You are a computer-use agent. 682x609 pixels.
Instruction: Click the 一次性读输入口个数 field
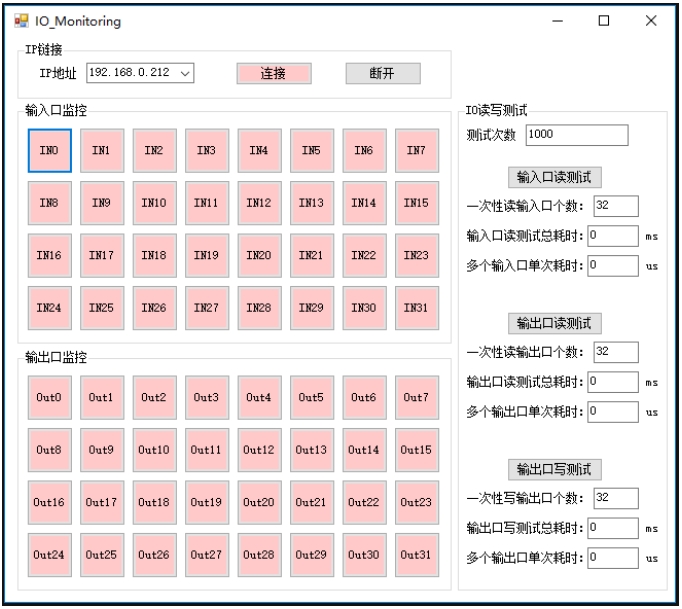[616, 206]
